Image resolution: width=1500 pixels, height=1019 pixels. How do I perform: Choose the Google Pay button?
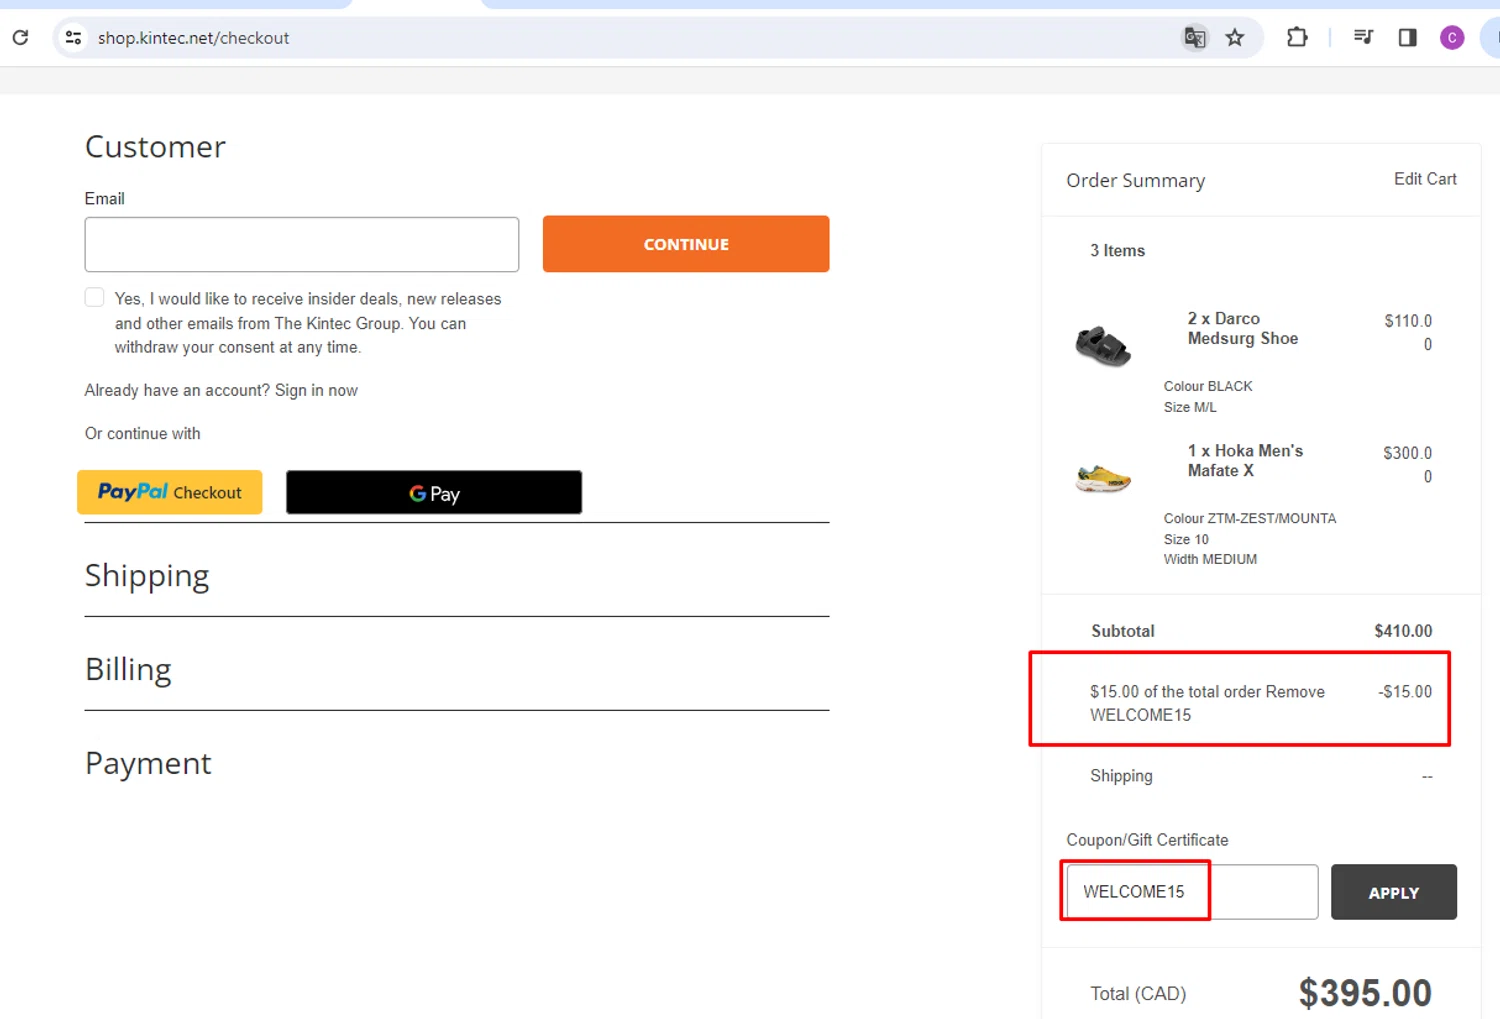pyautogui.click(x=434, y=492)
